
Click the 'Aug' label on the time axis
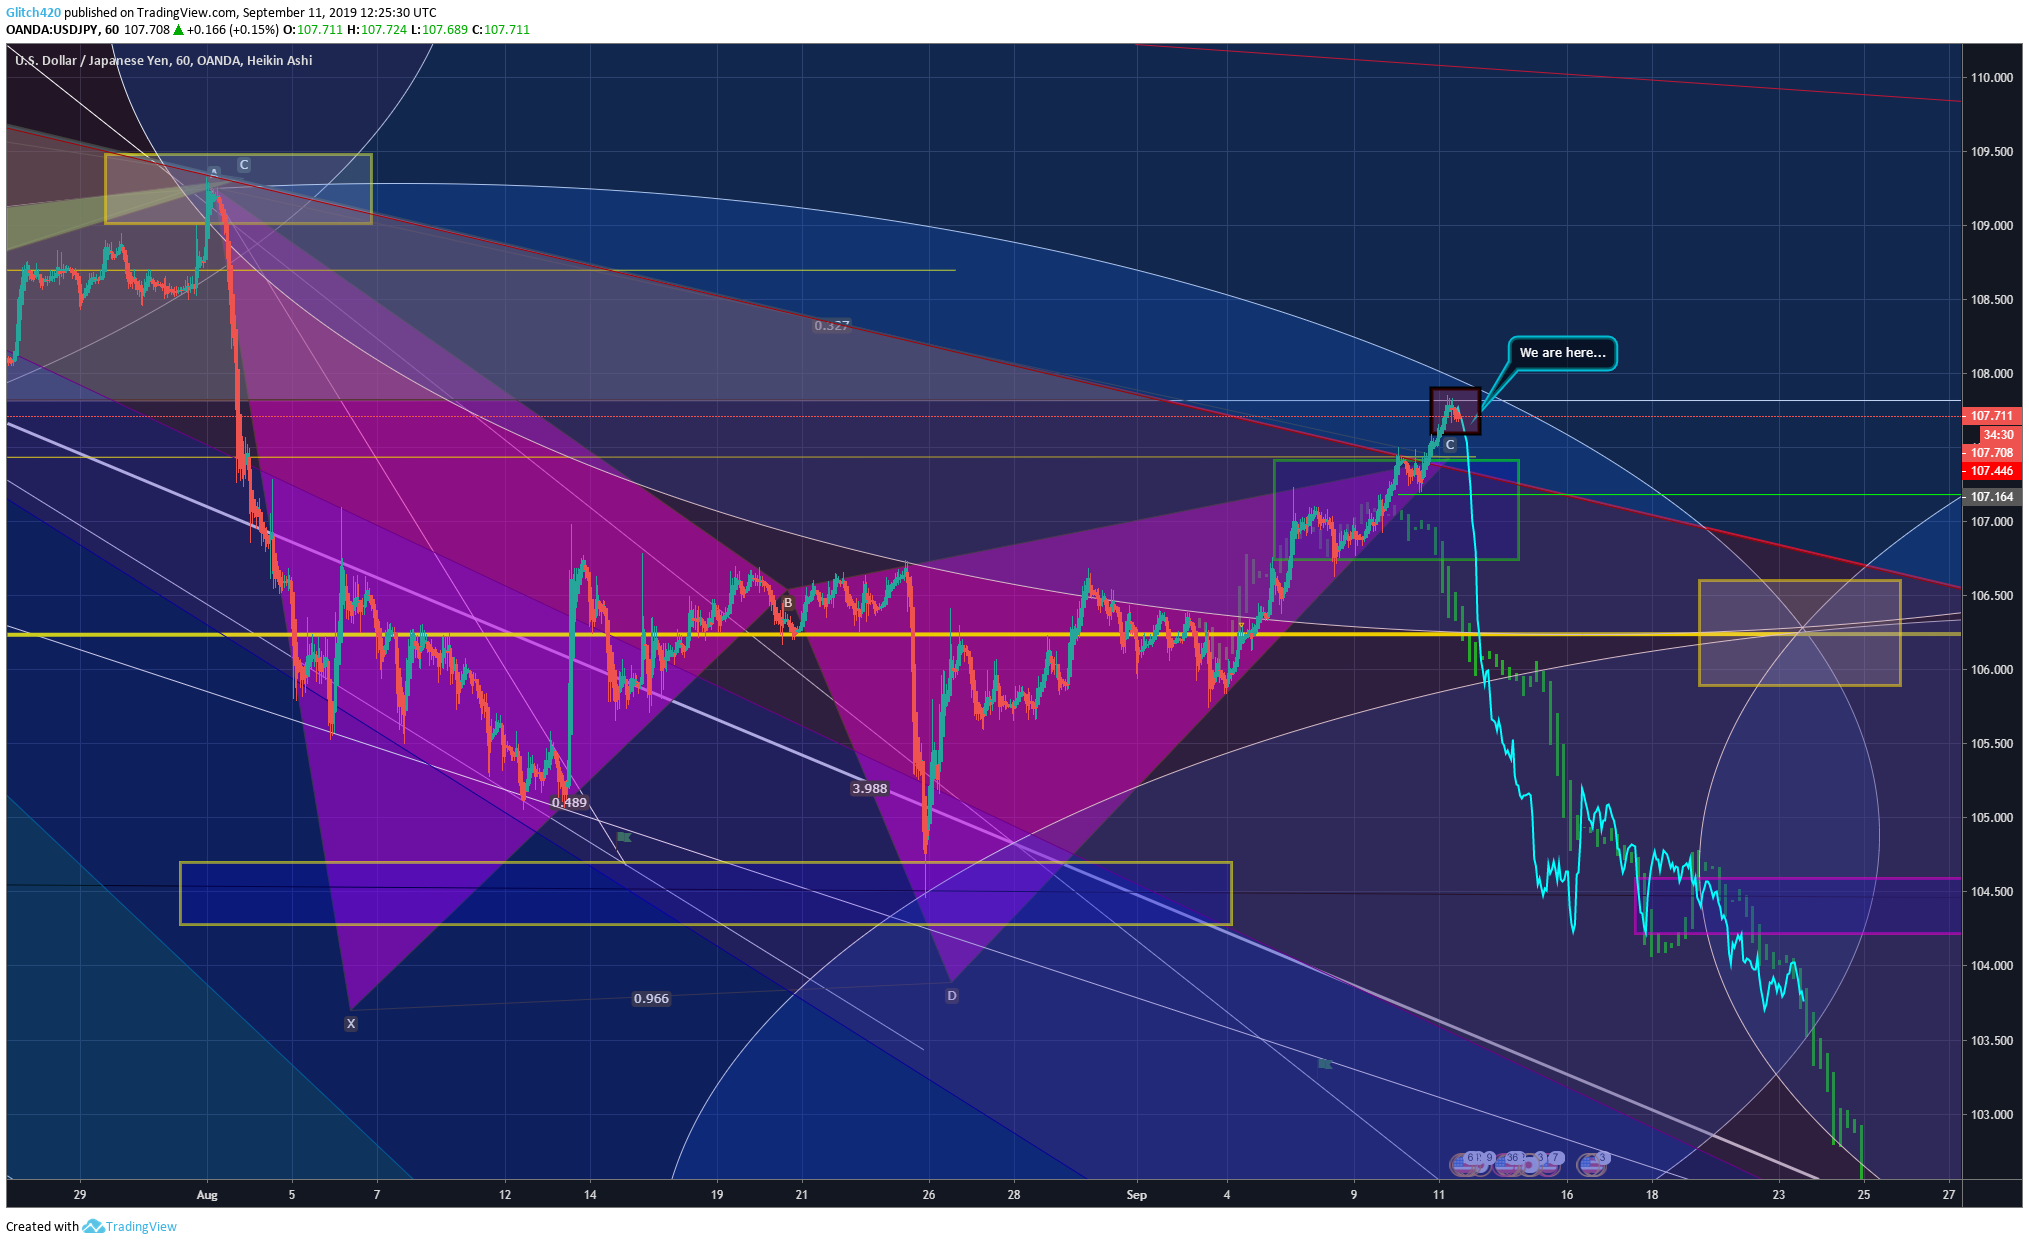[x=207, y=1195]
